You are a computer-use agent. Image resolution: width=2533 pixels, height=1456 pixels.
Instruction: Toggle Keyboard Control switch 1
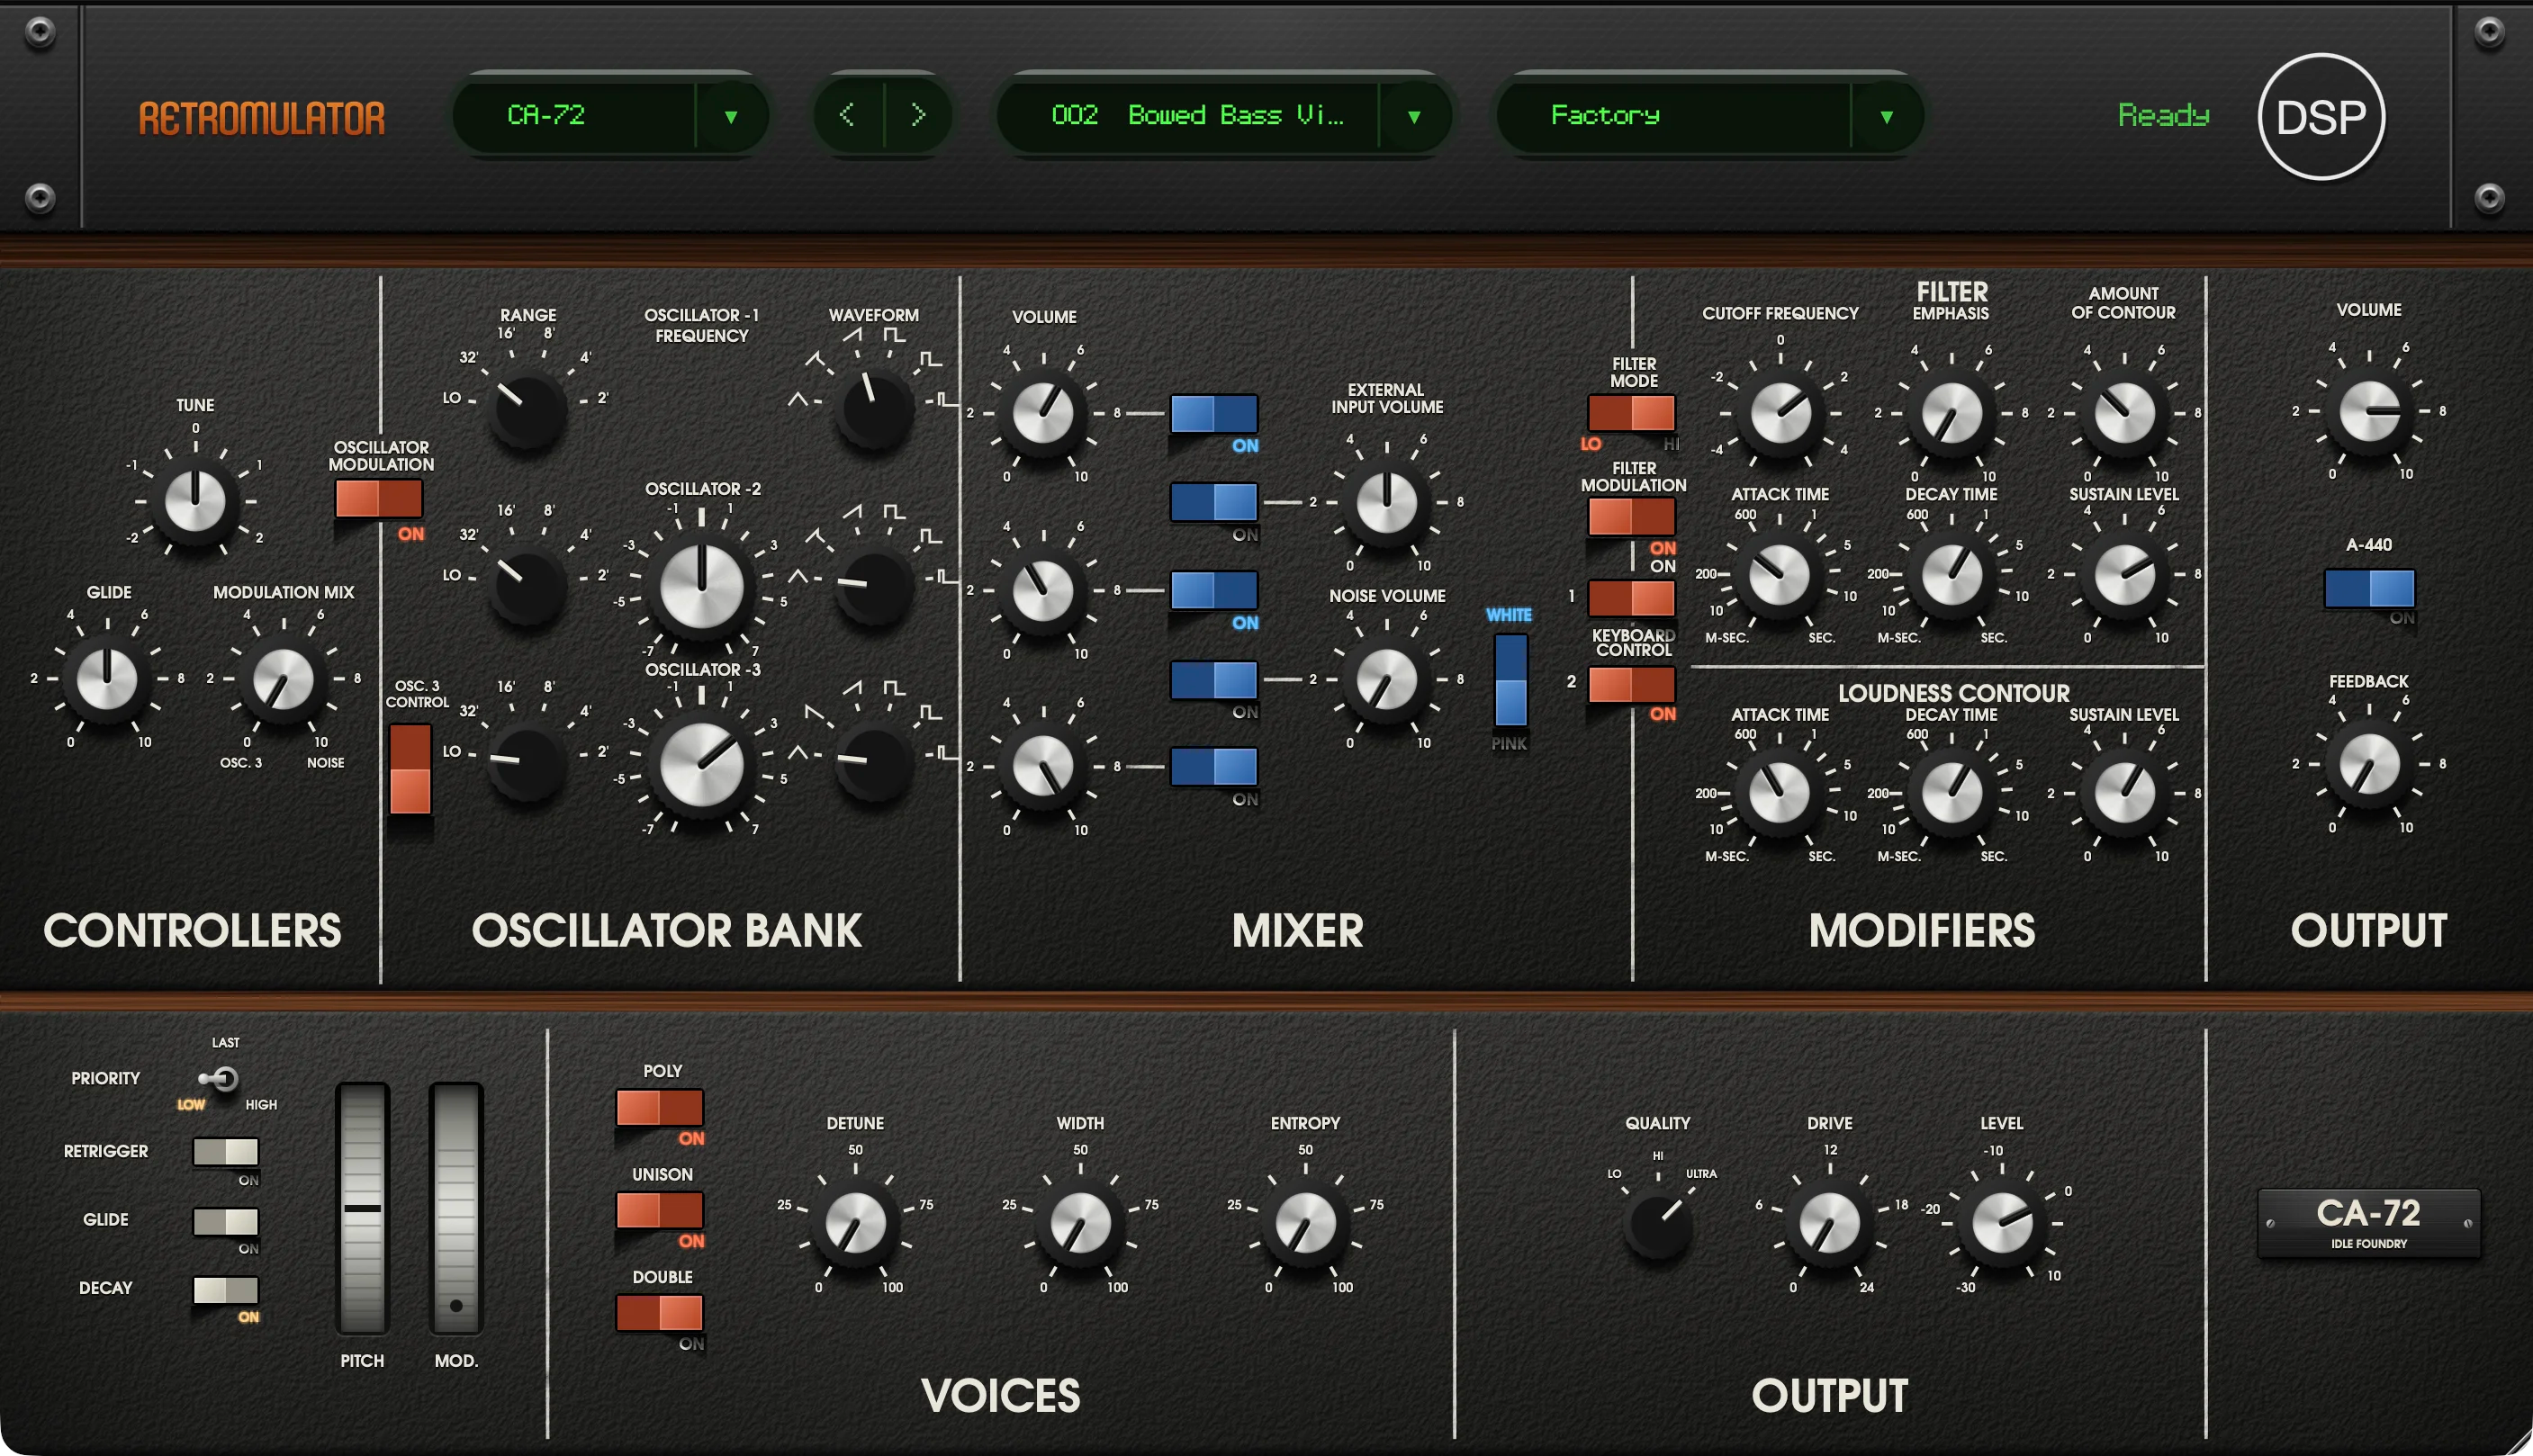pos(1631,598)
